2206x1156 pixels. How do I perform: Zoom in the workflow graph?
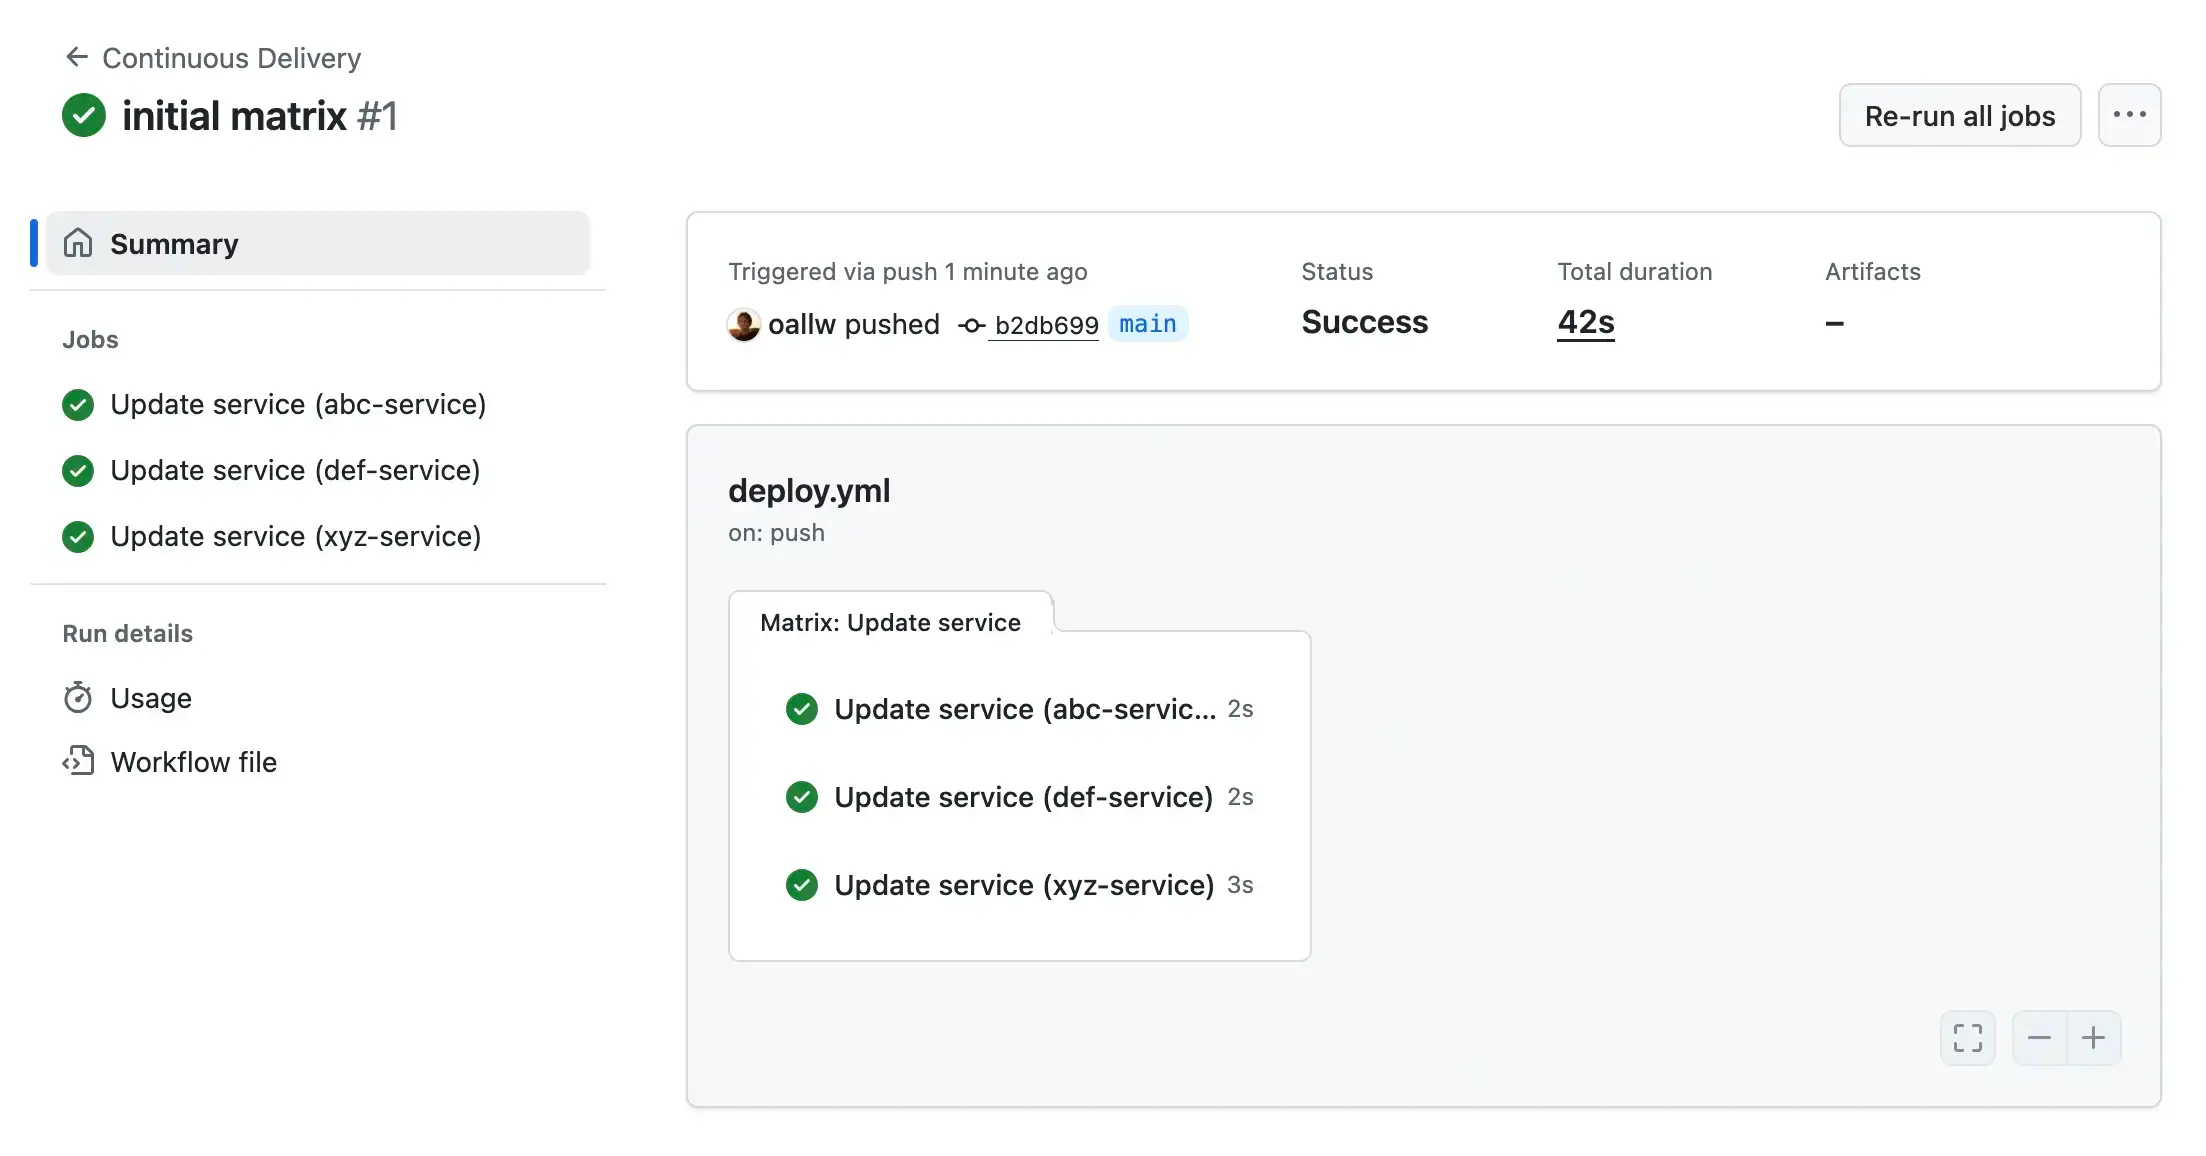coord(2093,1038)
